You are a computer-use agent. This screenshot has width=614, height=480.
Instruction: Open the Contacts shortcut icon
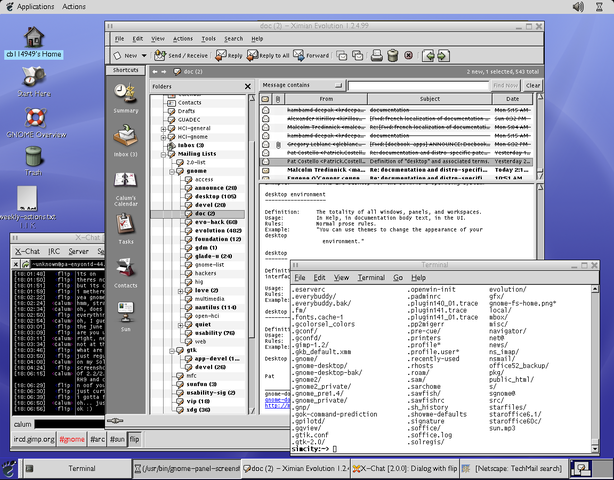tap(125, 268)
